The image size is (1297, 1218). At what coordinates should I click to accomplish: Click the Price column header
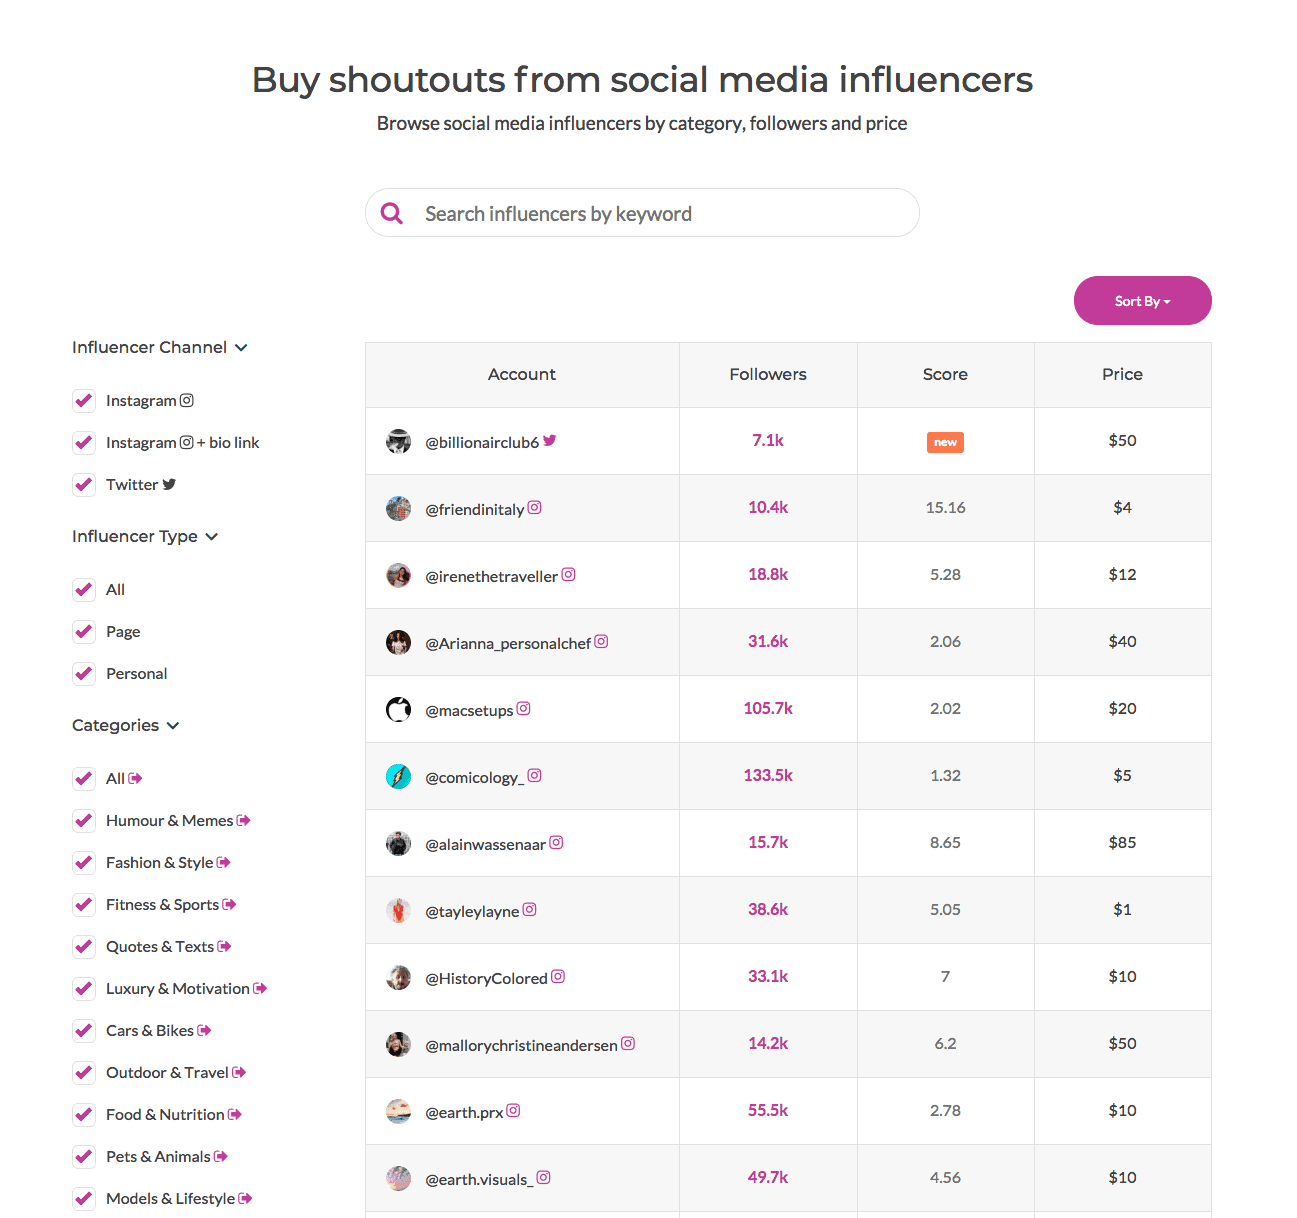[x=1122, y=374]
